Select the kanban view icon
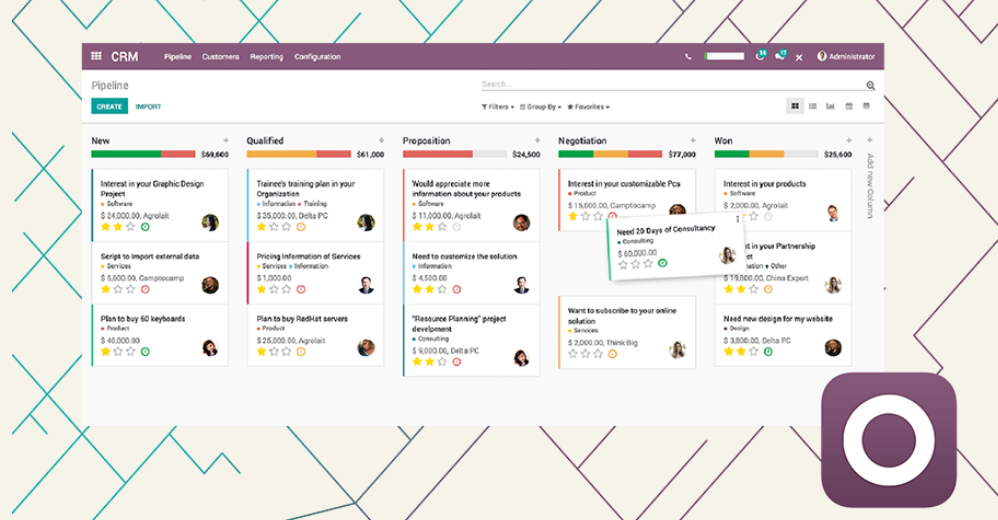The height and width of the screenshot is (520, 998). pos(795,106)
